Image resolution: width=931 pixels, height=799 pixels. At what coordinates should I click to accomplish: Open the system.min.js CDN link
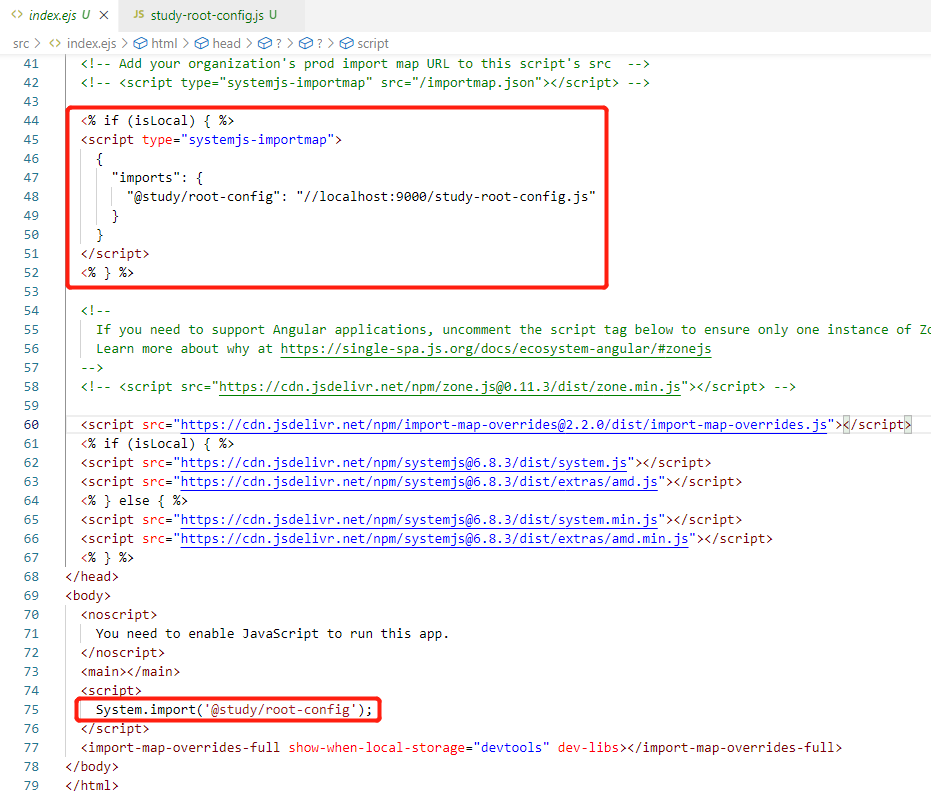[x=419, y=519]
